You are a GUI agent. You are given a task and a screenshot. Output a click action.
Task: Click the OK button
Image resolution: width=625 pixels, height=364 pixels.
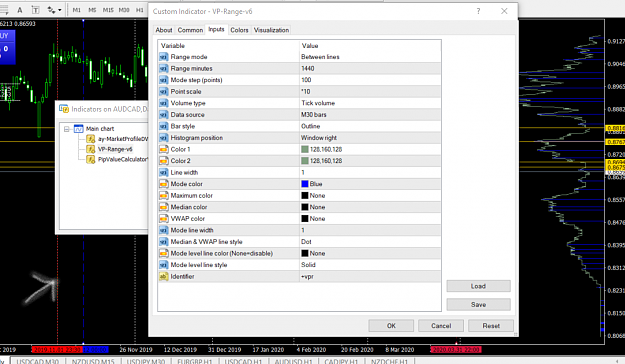click(x=391, y=326)
